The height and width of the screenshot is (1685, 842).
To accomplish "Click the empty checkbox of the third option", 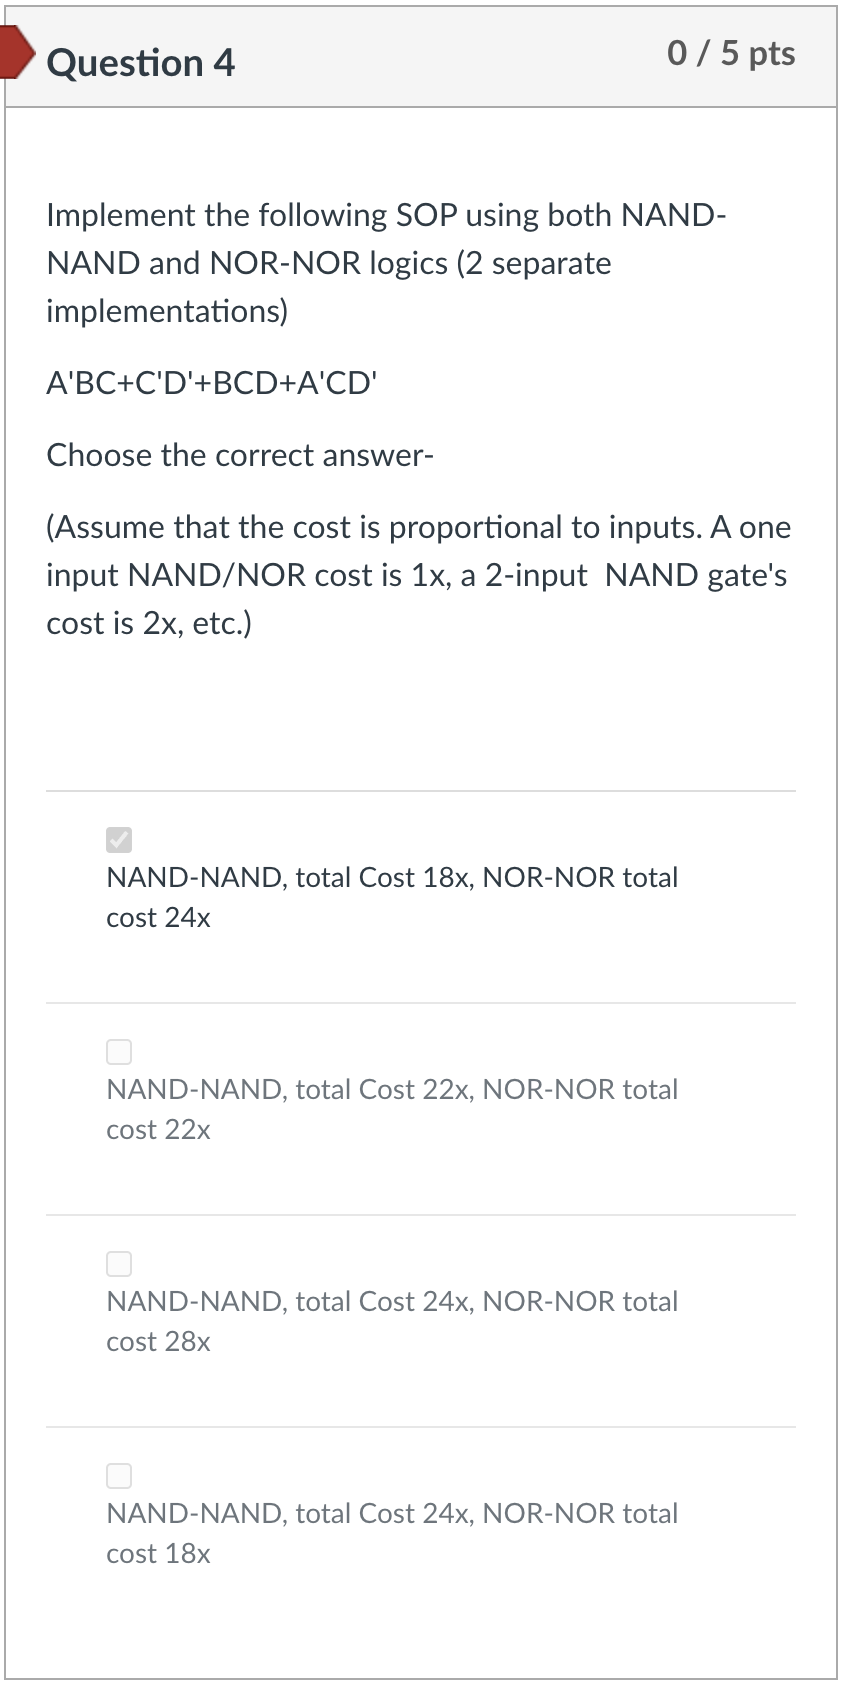I will tap(119, 1263).
